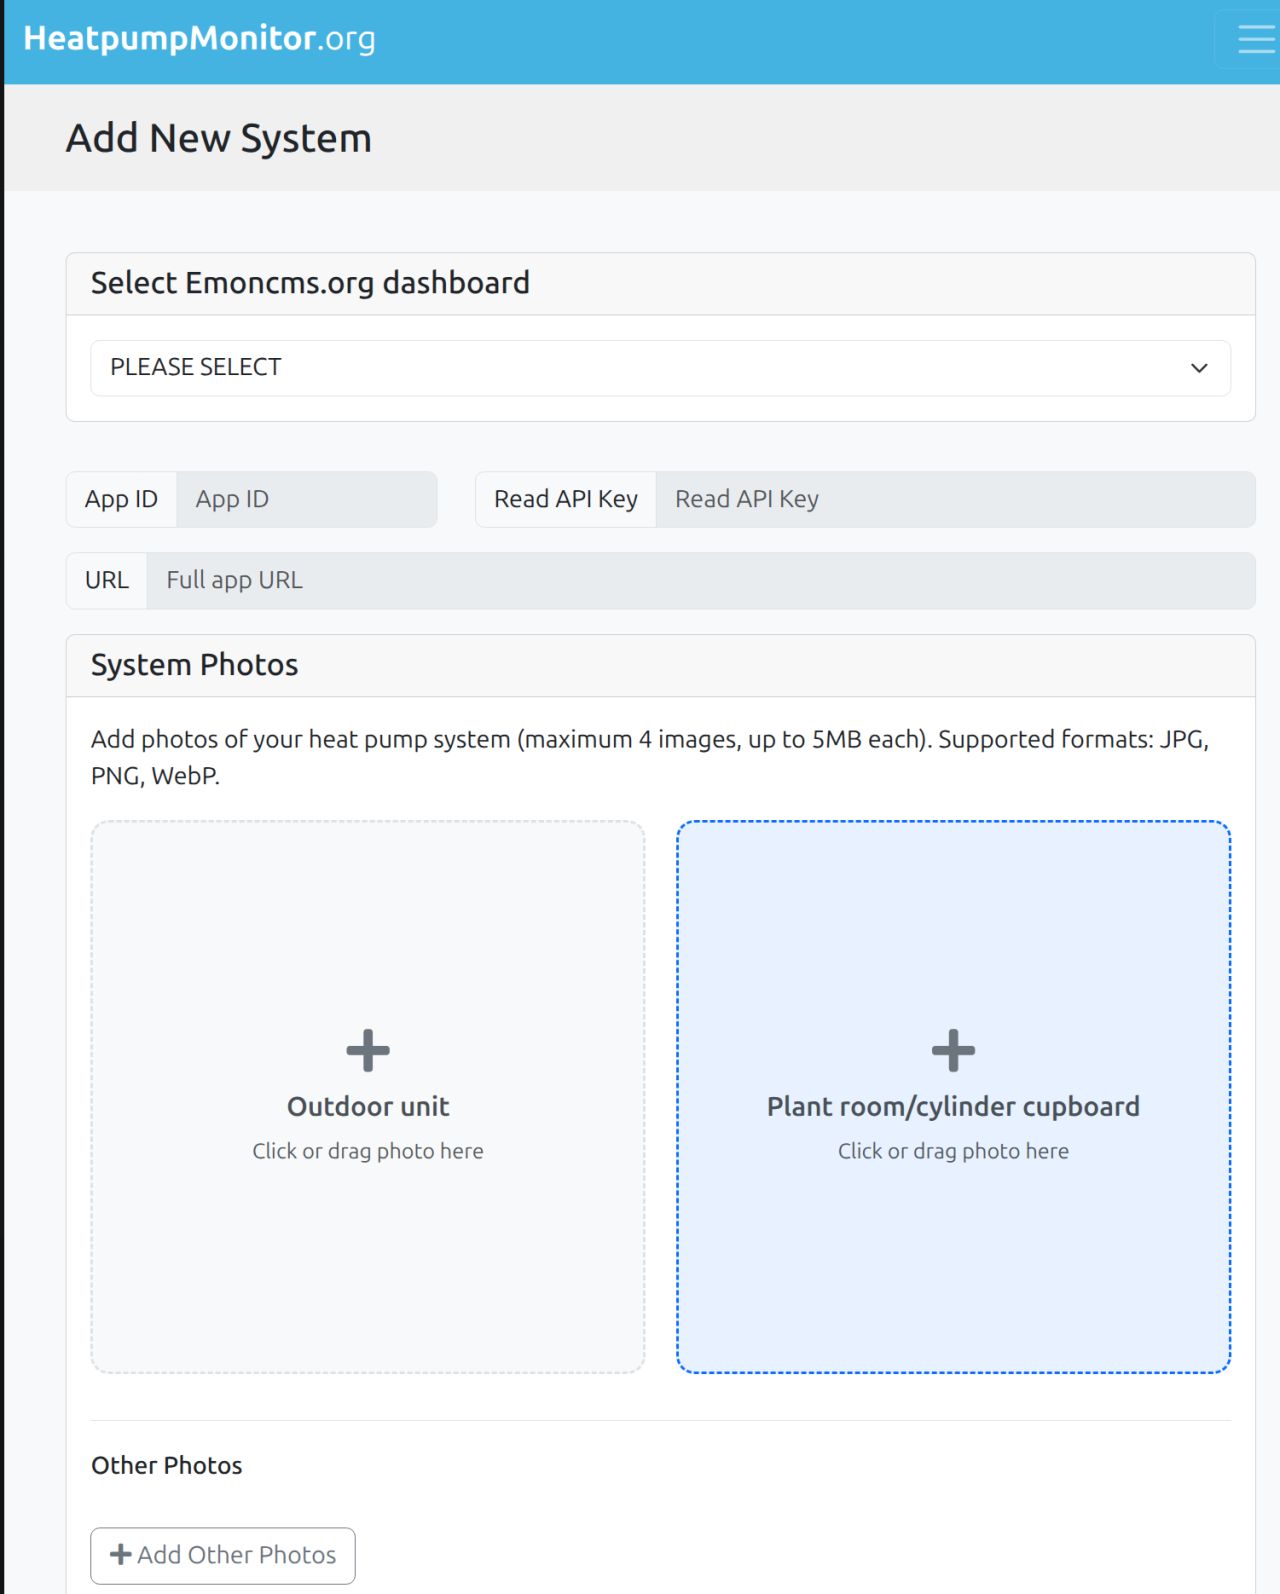Focus the App ID input field
This screenshot has width=1280, height=1594.
coord(306,499)
